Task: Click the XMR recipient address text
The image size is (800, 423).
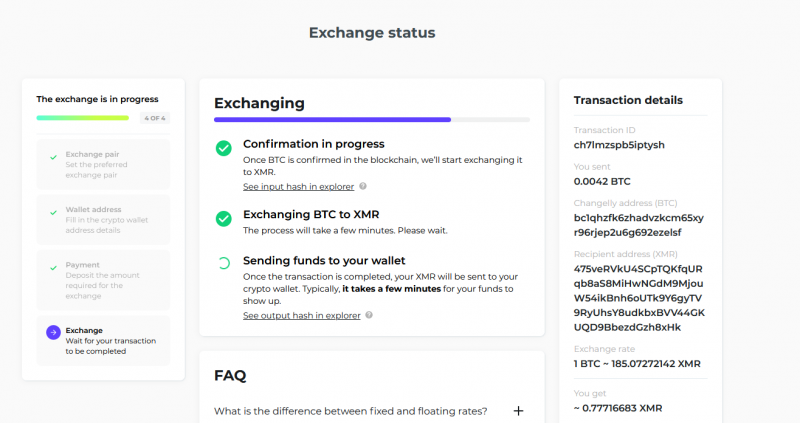Action: coord(640,297)
